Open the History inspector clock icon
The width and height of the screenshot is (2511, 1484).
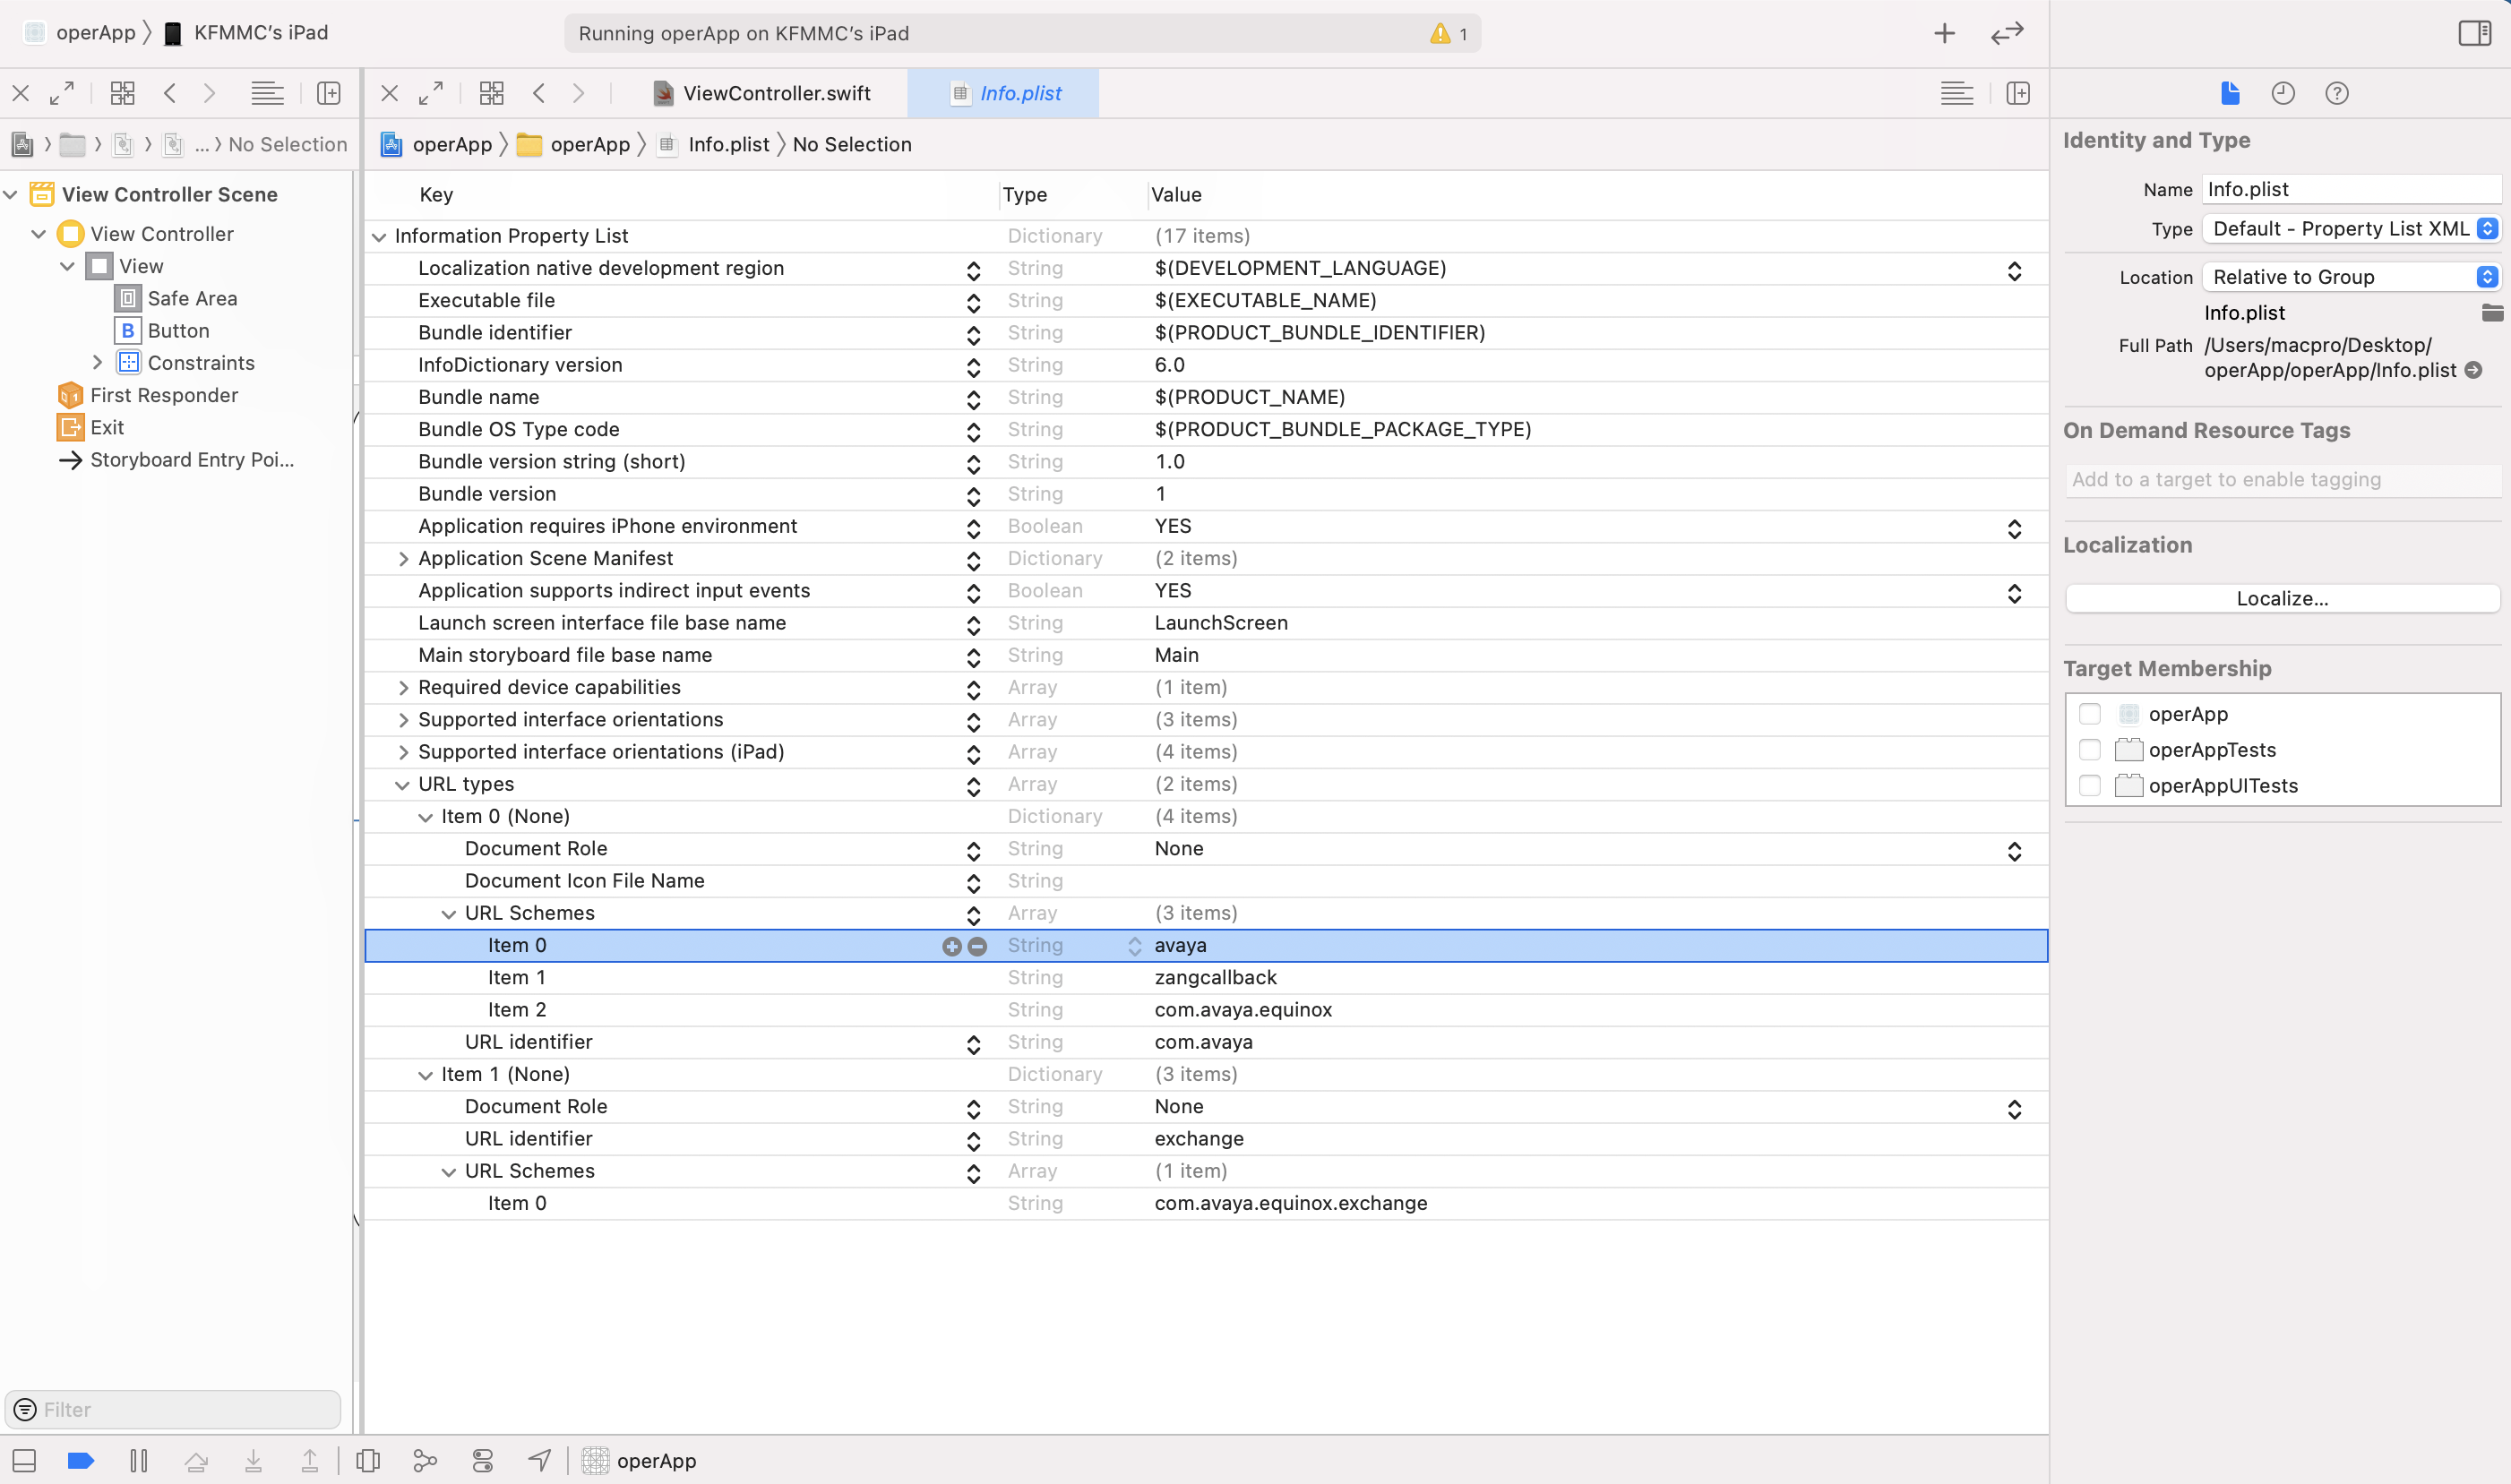click(2283, 93)
